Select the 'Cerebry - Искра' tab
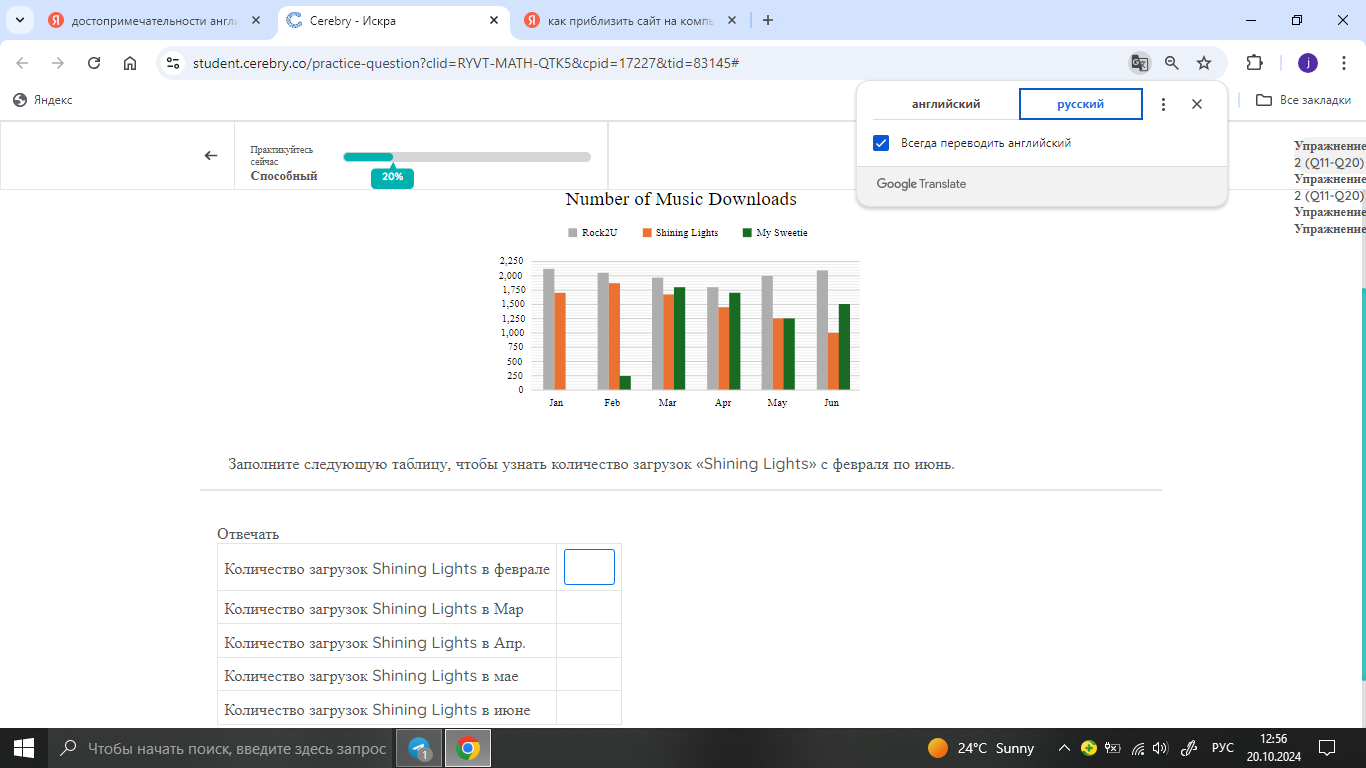 (x=393, y=20)
